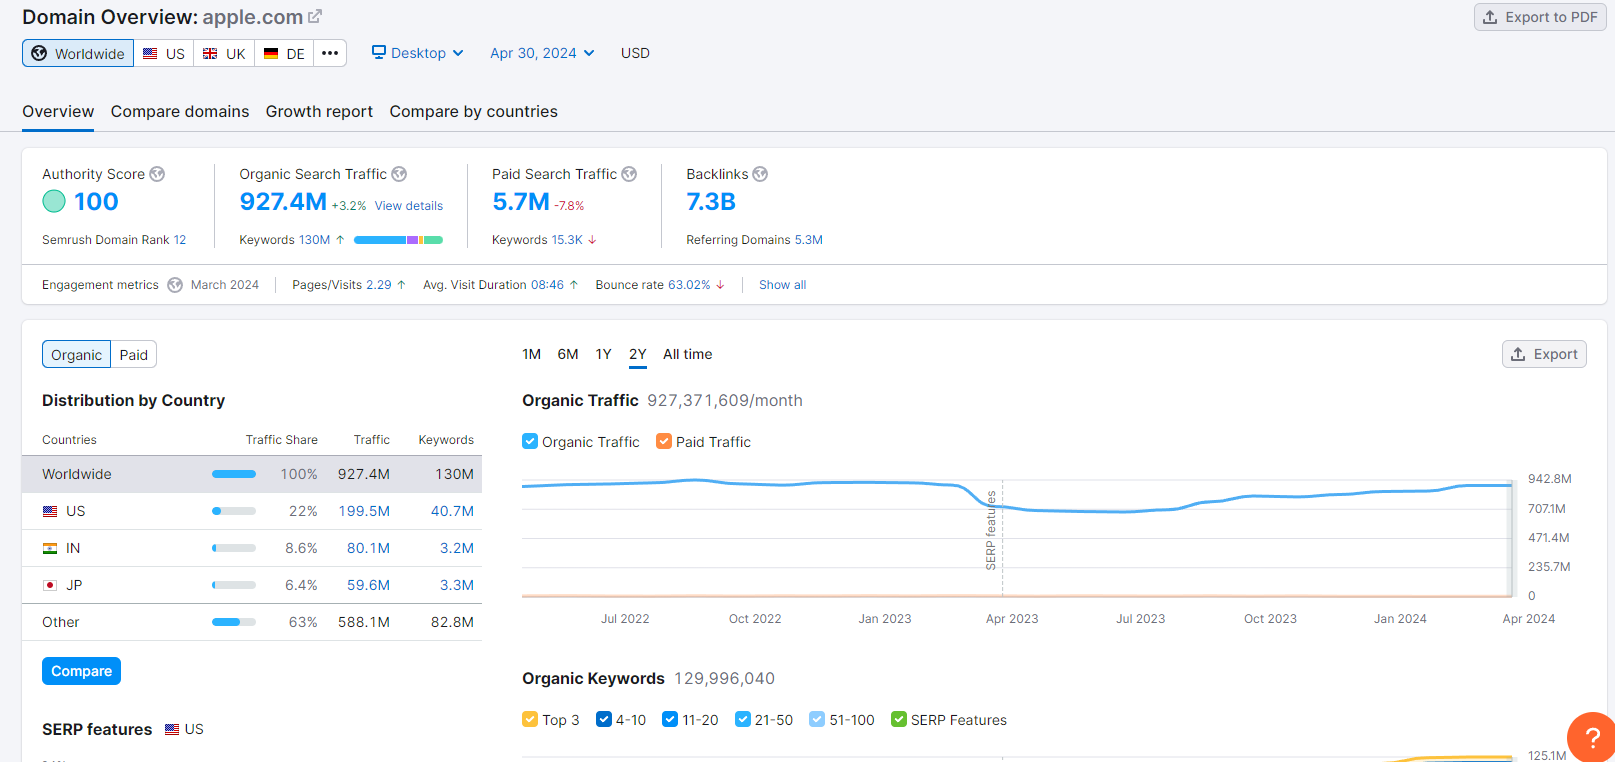
Task: Select Organic distribution toggle
Action: [x=76, y=354]
